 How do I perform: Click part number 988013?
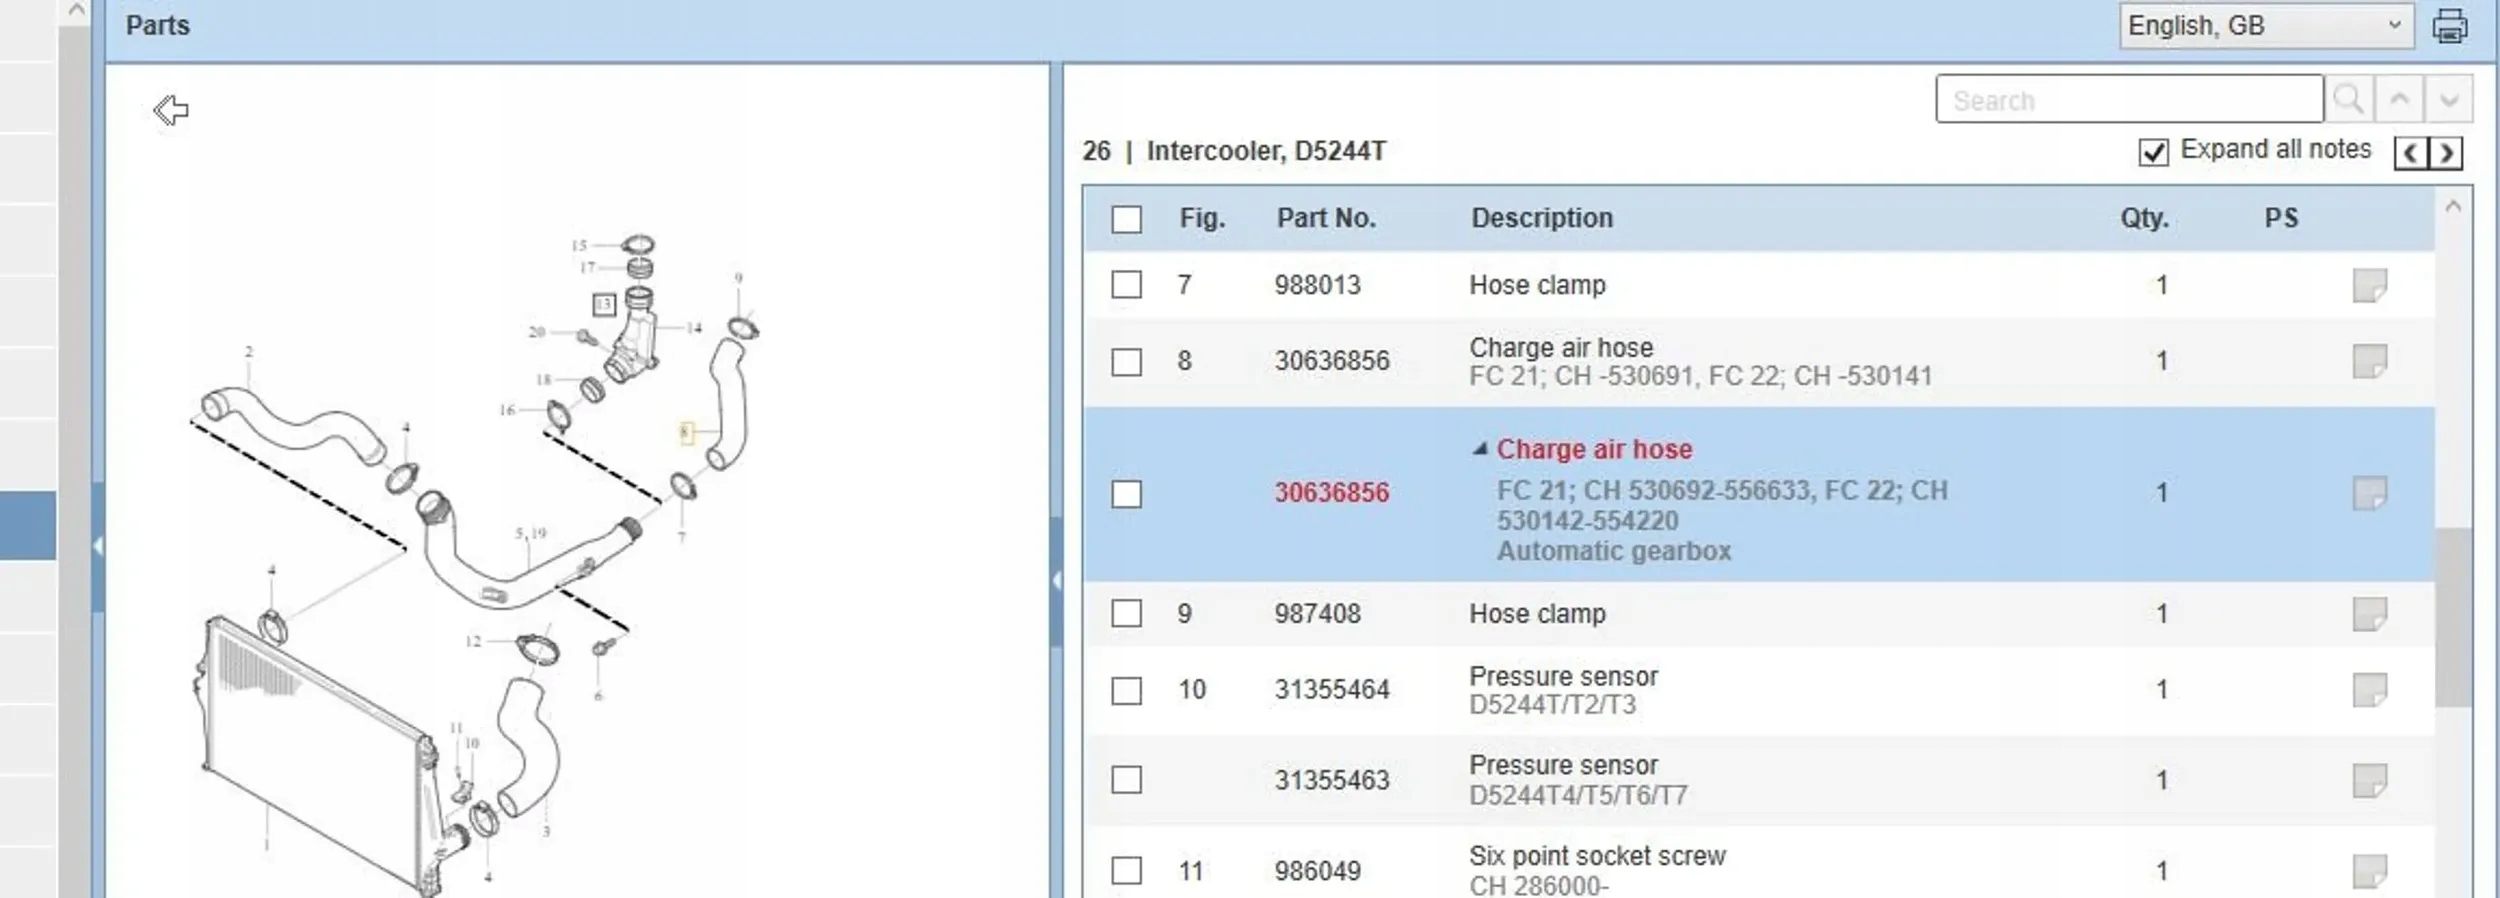[1318, 285]
